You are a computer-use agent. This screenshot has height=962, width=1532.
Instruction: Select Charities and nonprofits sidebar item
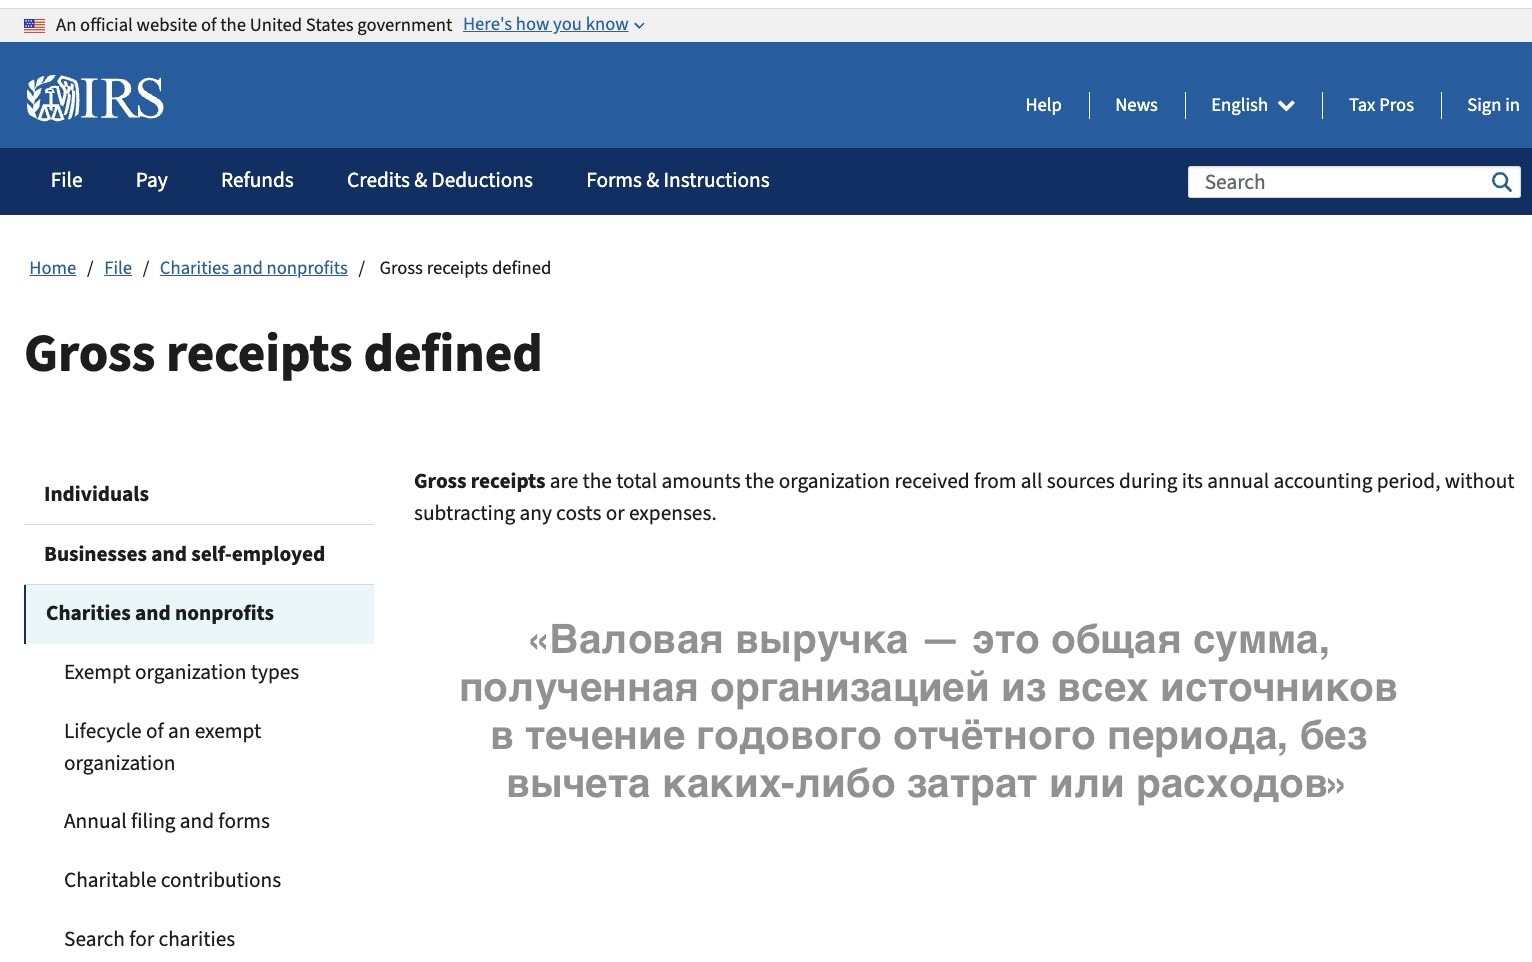click(199, 613)
